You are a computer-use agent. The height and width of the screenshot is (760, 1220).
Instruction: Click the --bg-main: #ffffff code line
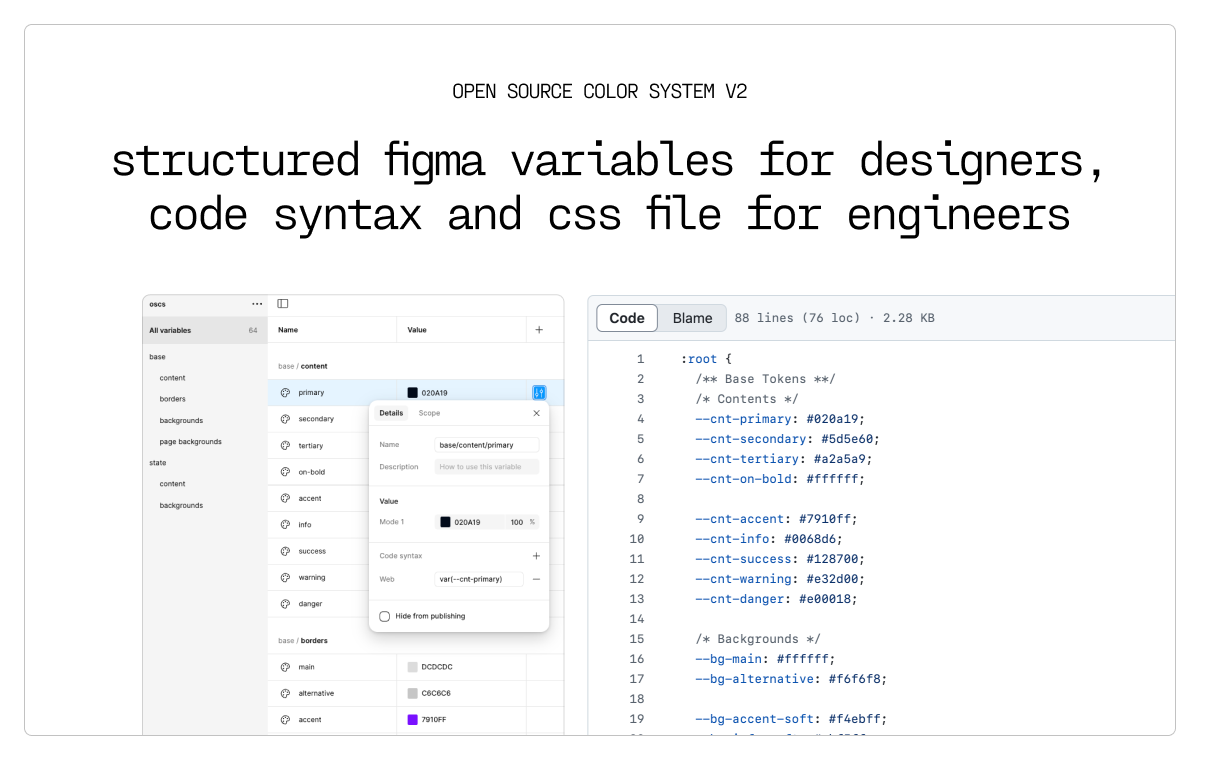tap(765, 659)
